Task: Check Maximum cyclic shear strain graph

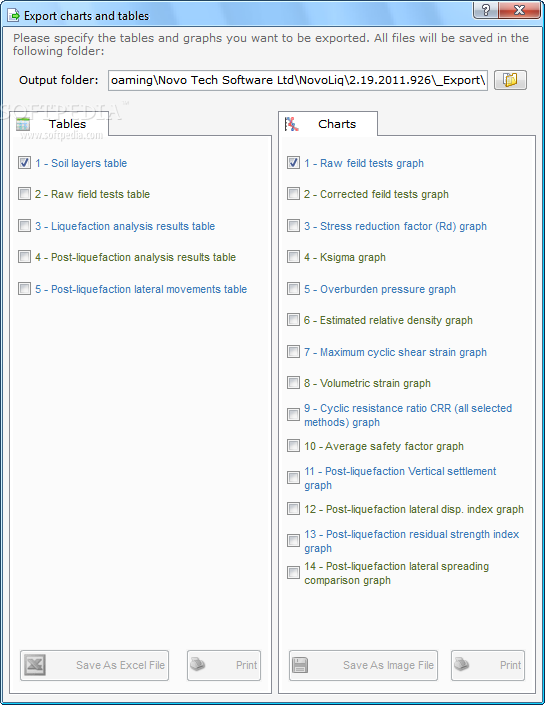Action: click(293, 351)
